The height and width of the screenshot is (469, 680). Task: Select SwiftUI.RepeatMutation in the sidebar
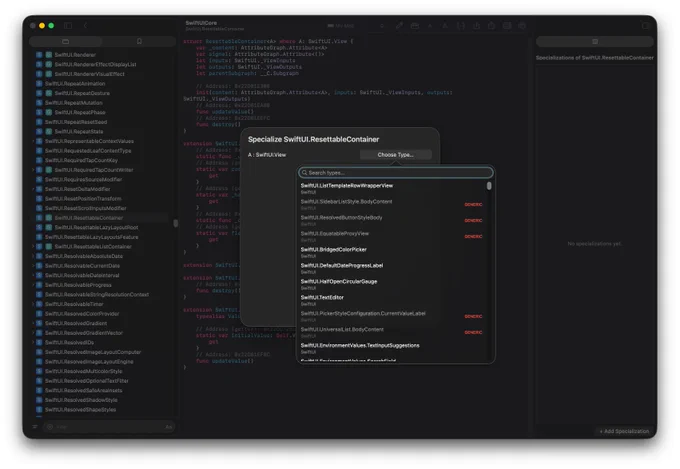point(99,102)
